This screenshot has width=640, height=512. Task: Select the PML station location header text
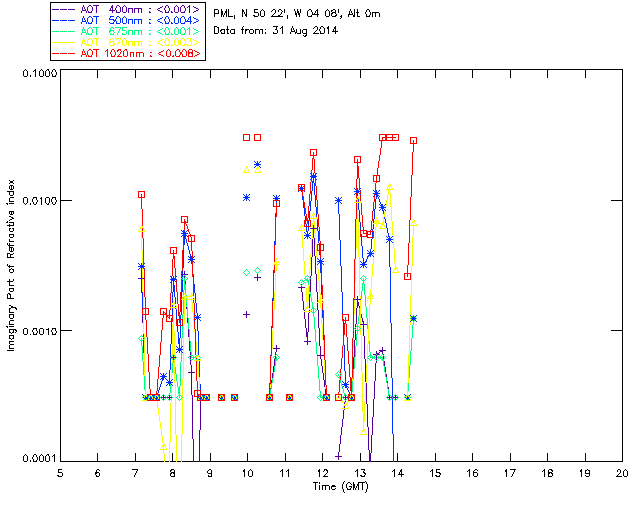click(297, 14)
